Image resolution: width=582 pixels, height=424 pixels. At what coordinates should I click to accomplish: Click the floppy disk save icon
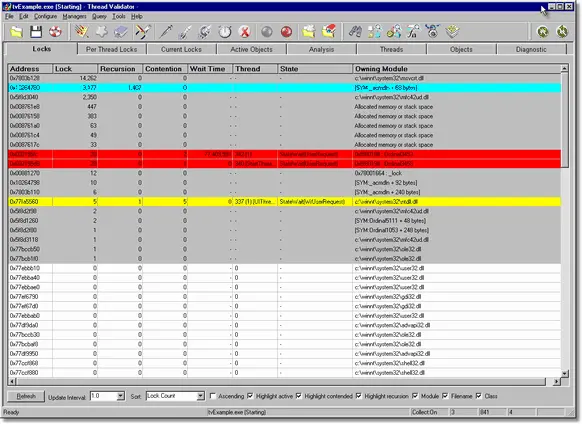(x=36, y=32)
